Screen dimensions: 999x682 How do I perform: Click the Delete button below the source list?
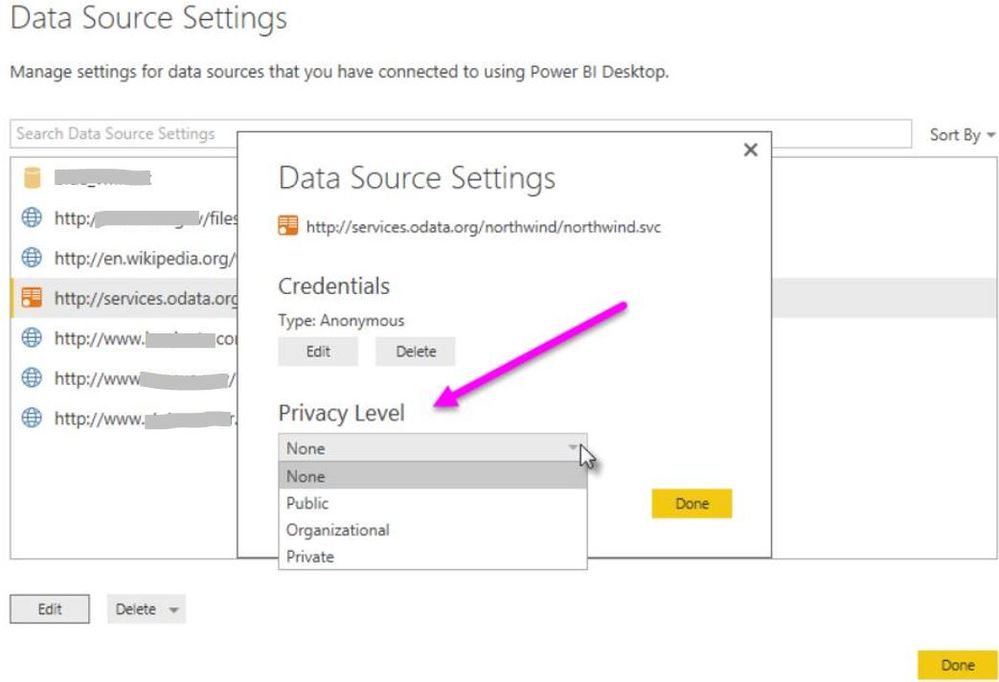click(146, 609)
